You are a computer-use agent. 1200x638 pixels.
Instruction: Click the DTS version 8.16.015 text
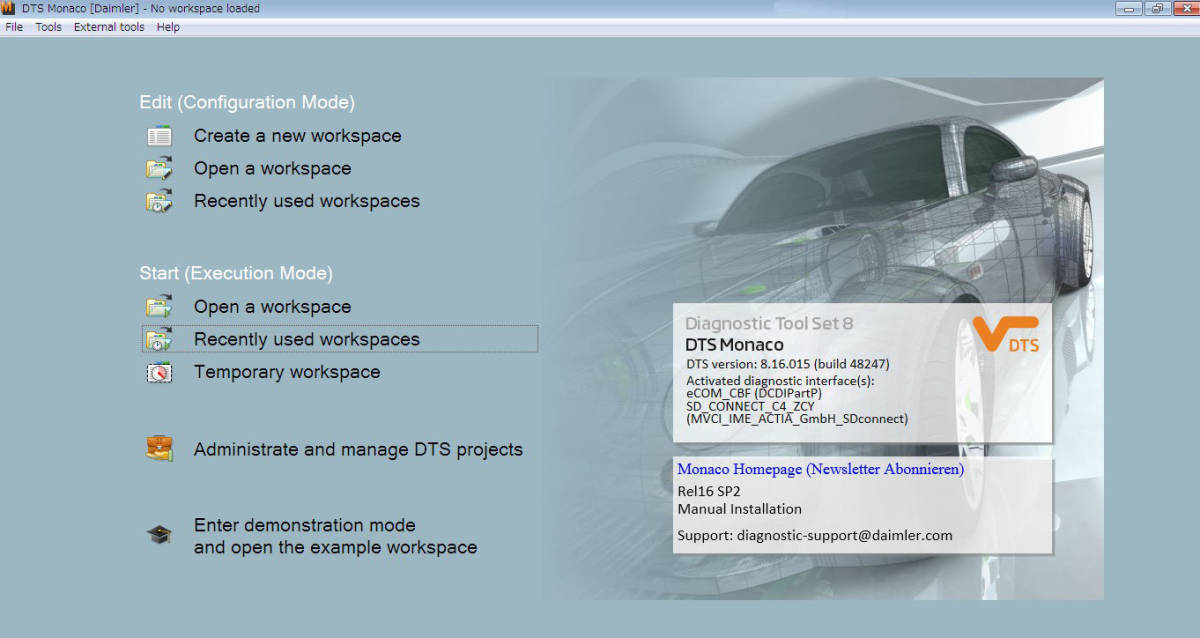[x=788, y=364]
